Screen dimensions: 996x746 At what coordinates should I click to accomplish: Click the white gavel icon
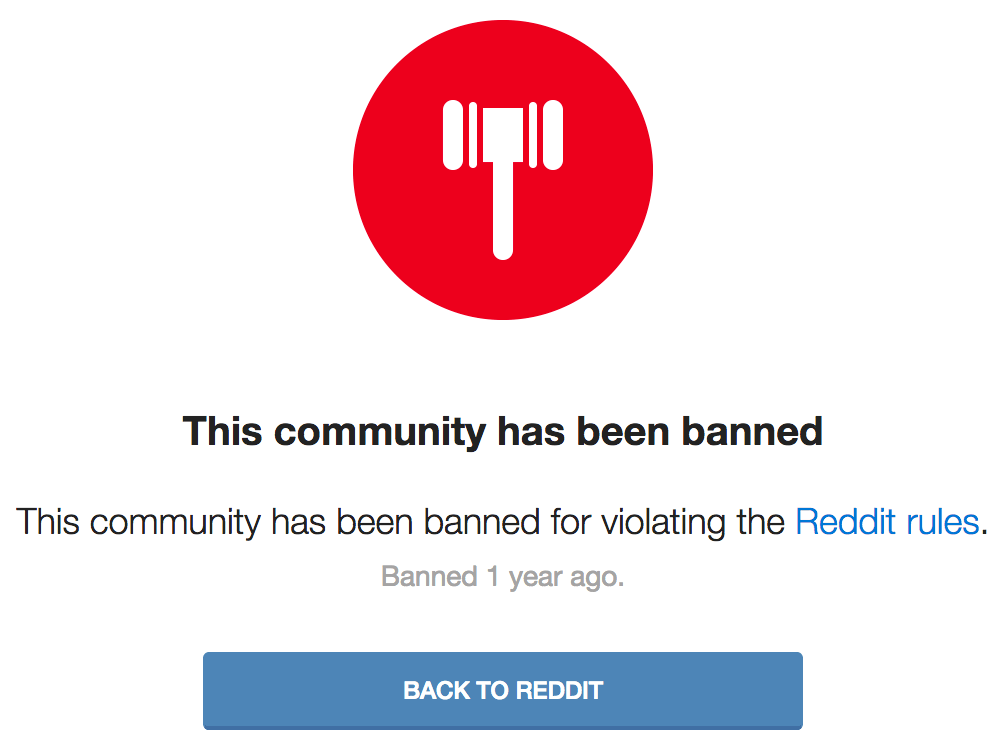coord(502,179)
